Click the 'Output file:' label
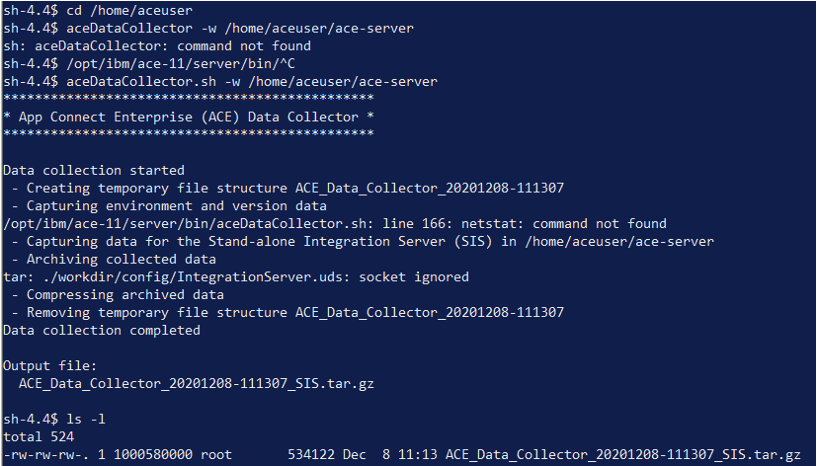817x466 pixels. tap(50, 365)
